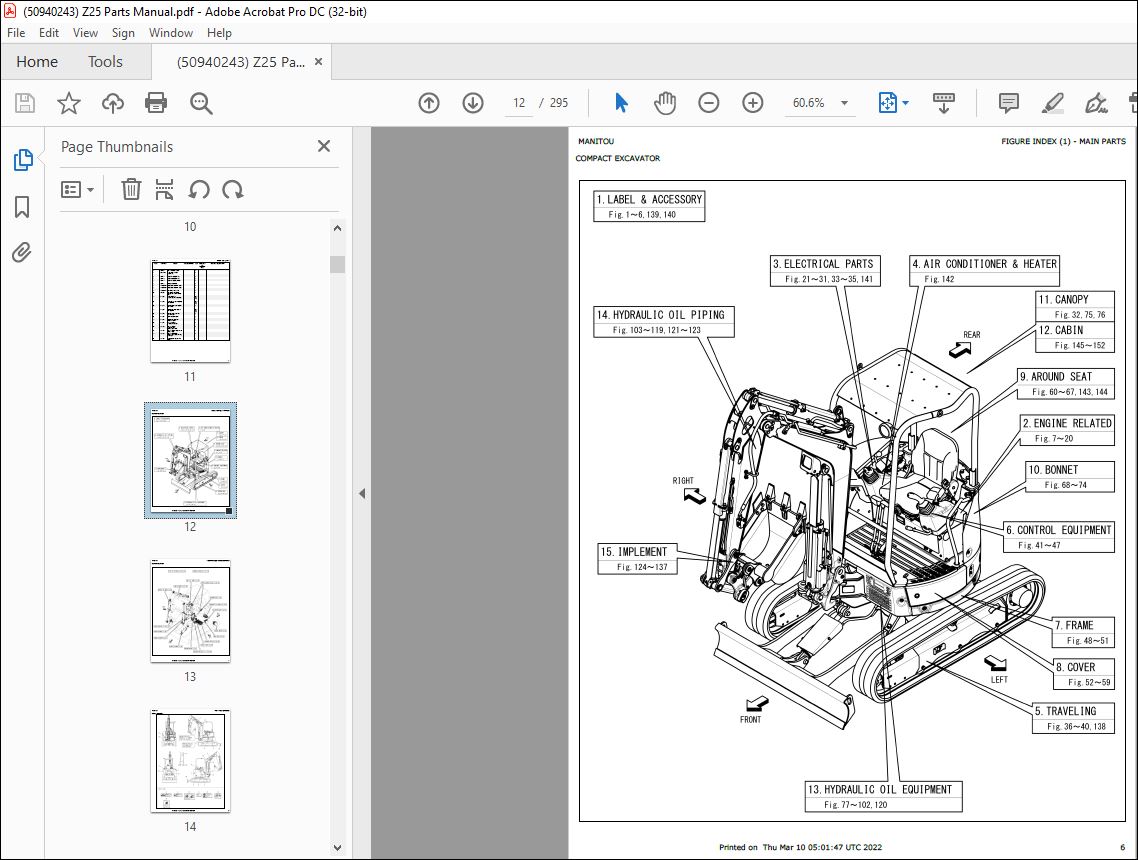Click the '6. CONTROL EQUIPMENT' label
Viewport: 1138px width, 860px height.
tap(1059, 537)
